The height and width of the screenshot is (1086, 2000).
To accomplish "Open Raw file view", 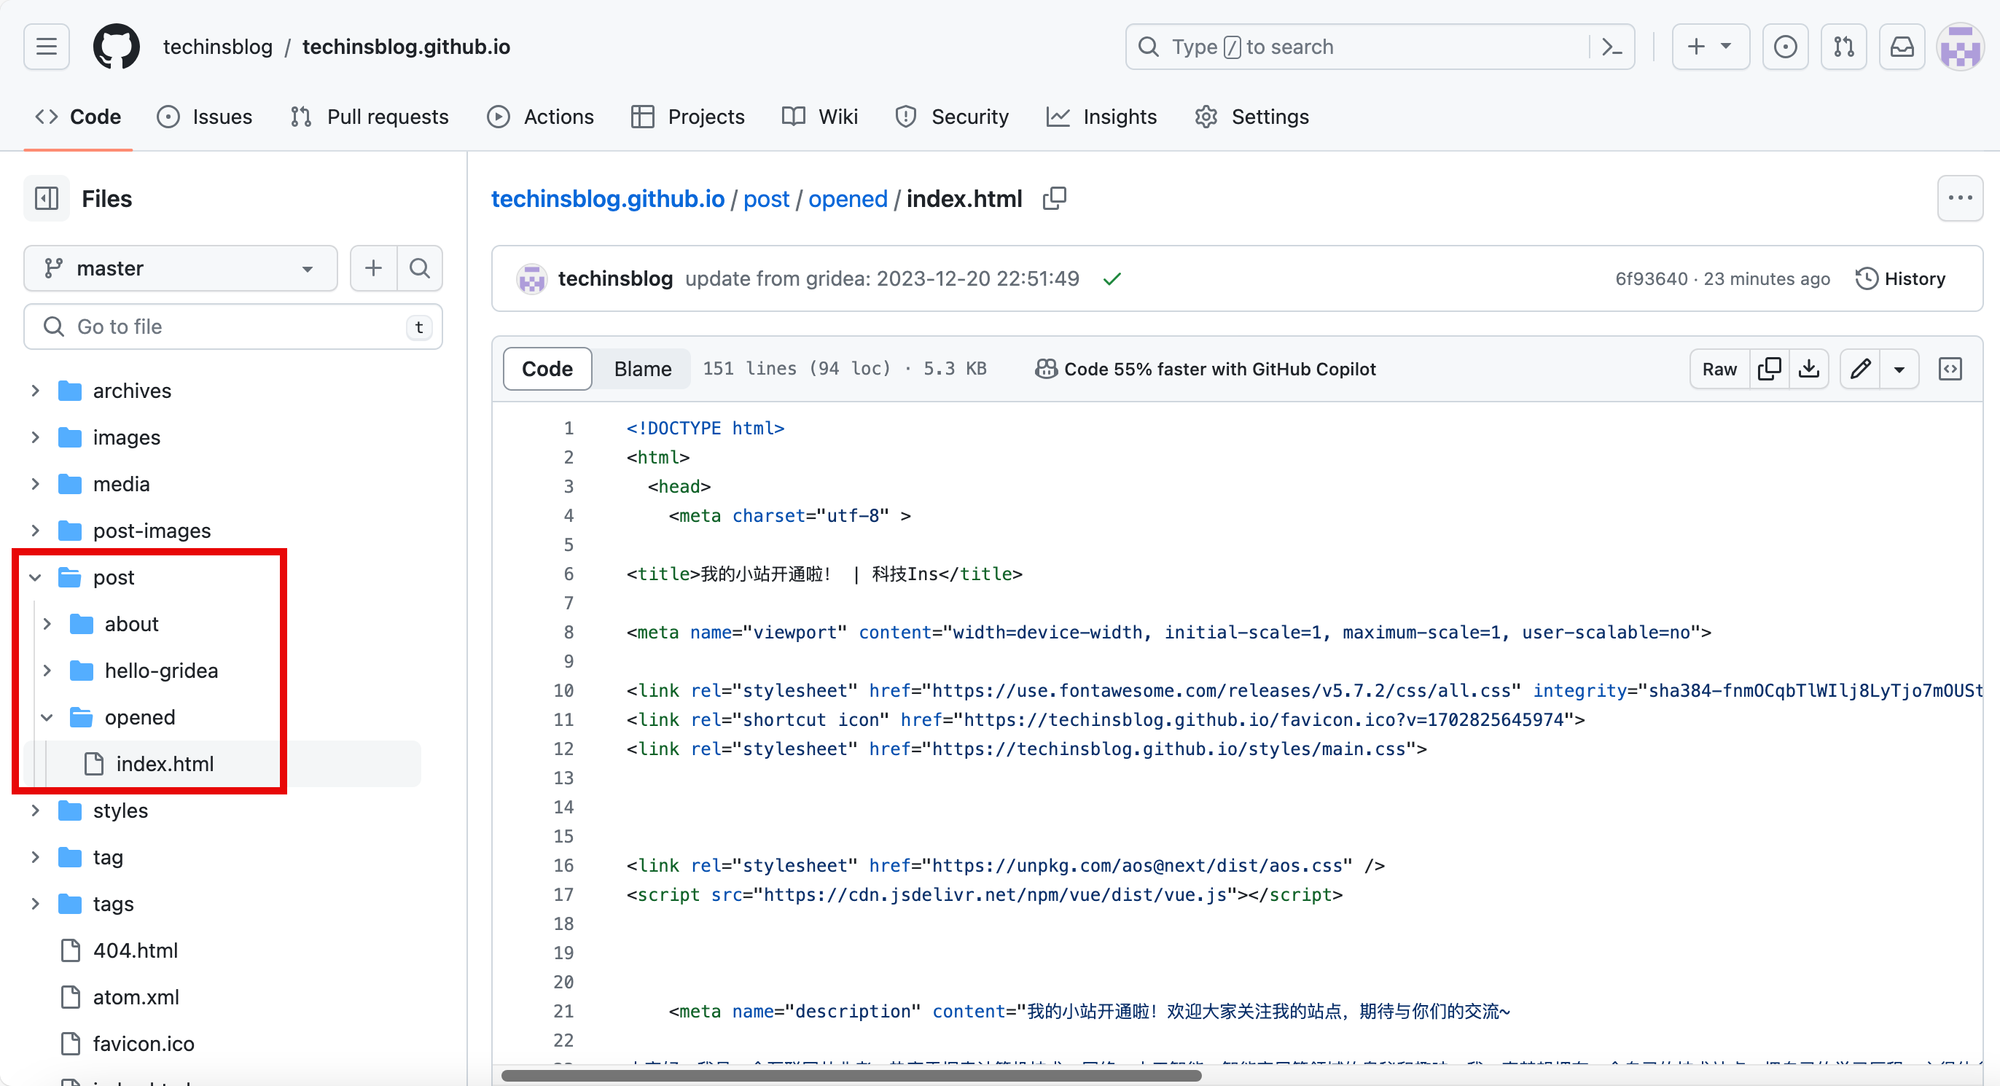I will 1720,369.
